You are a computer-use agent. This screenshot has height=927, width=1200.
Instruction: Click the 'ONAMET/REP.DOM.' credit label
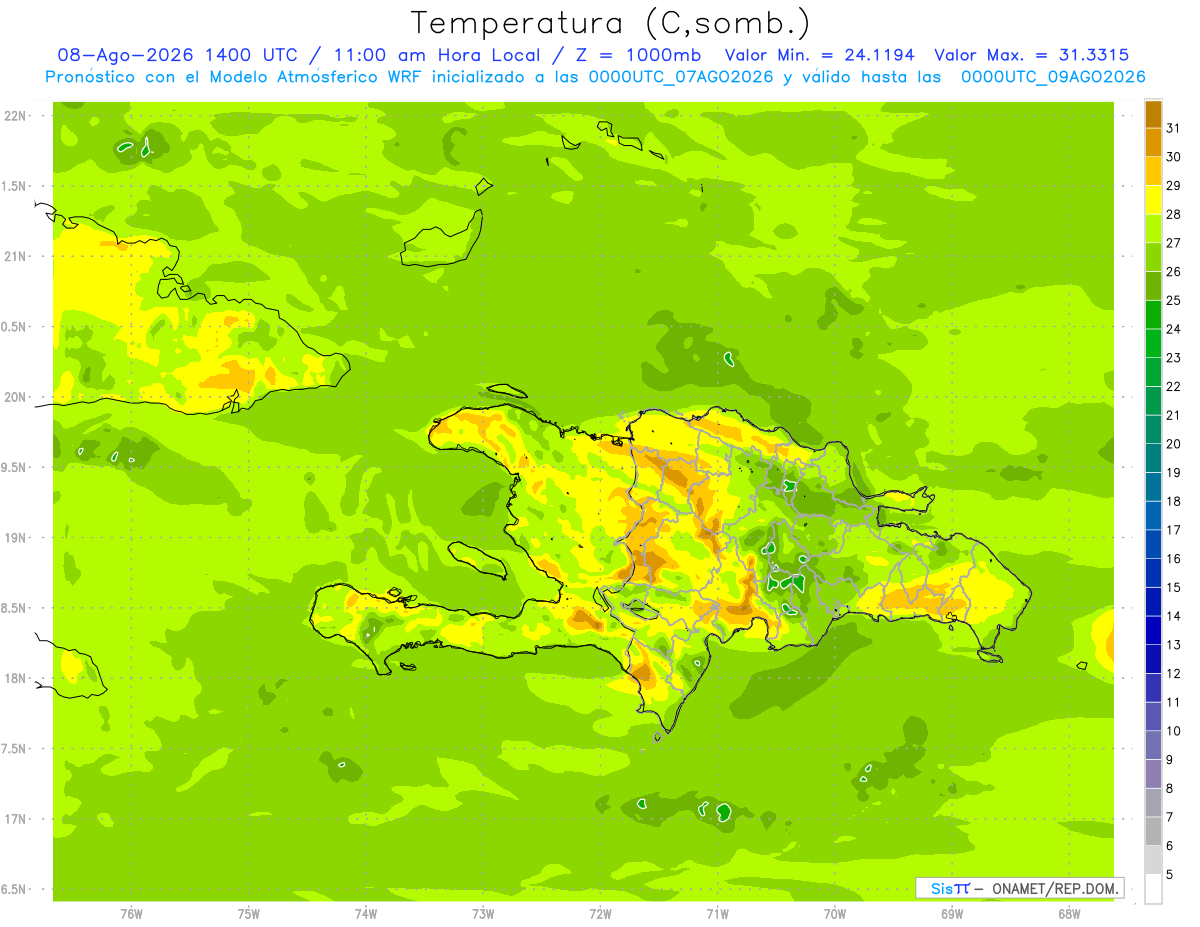1054,888
